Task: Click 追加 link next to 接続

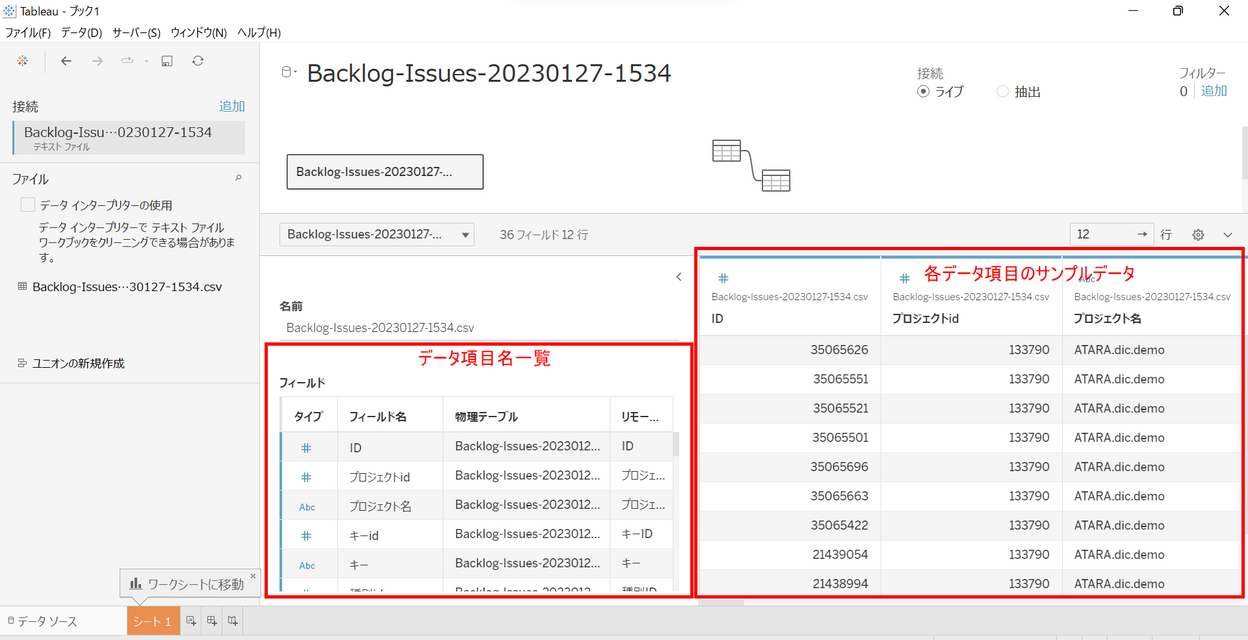Action: pos(232,106)
